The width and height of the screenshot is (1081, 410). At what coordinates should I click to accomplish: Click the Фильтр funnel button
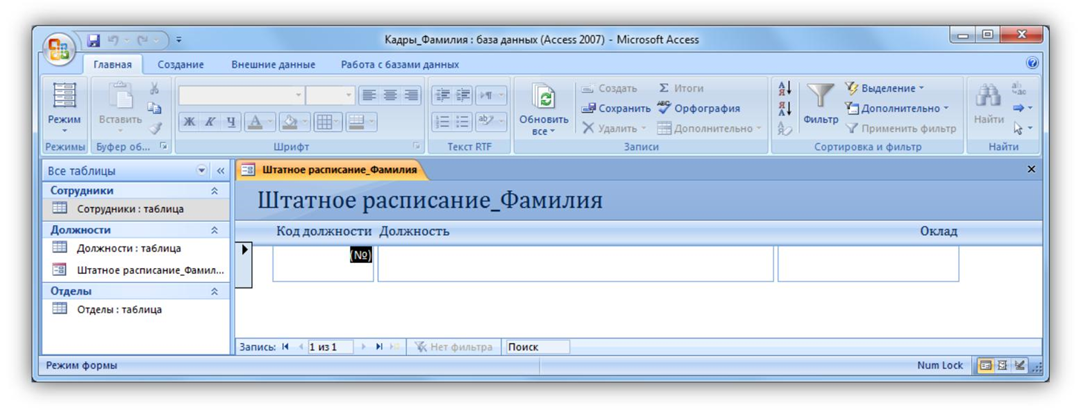pyautogui.click(x=820, y=105)
